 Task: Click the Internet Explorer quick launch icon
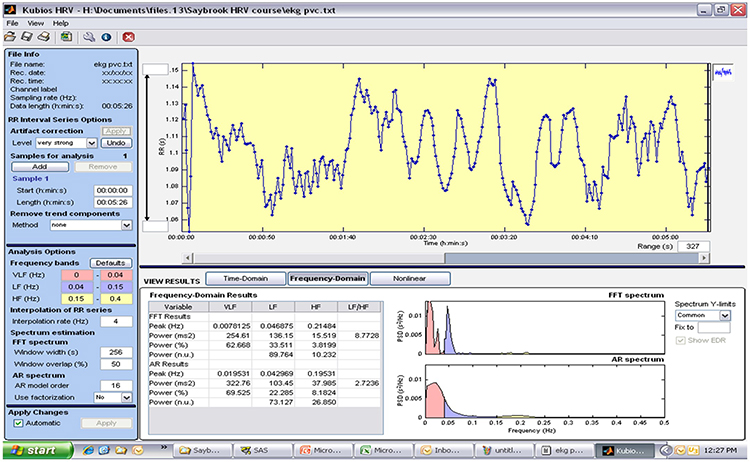pos(86,451)
